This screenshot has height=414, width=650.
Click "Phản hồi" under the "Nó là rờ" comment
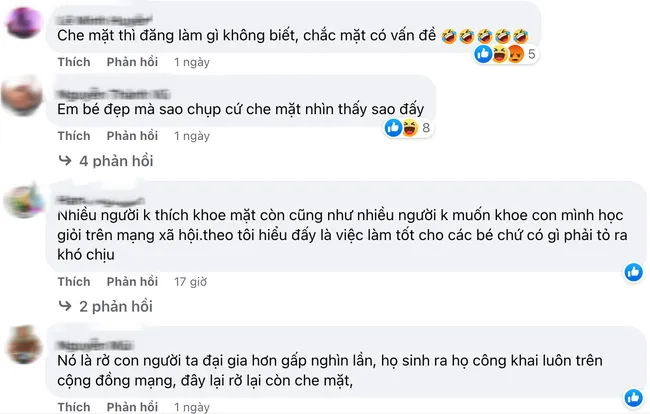click(x=132, y=406)
